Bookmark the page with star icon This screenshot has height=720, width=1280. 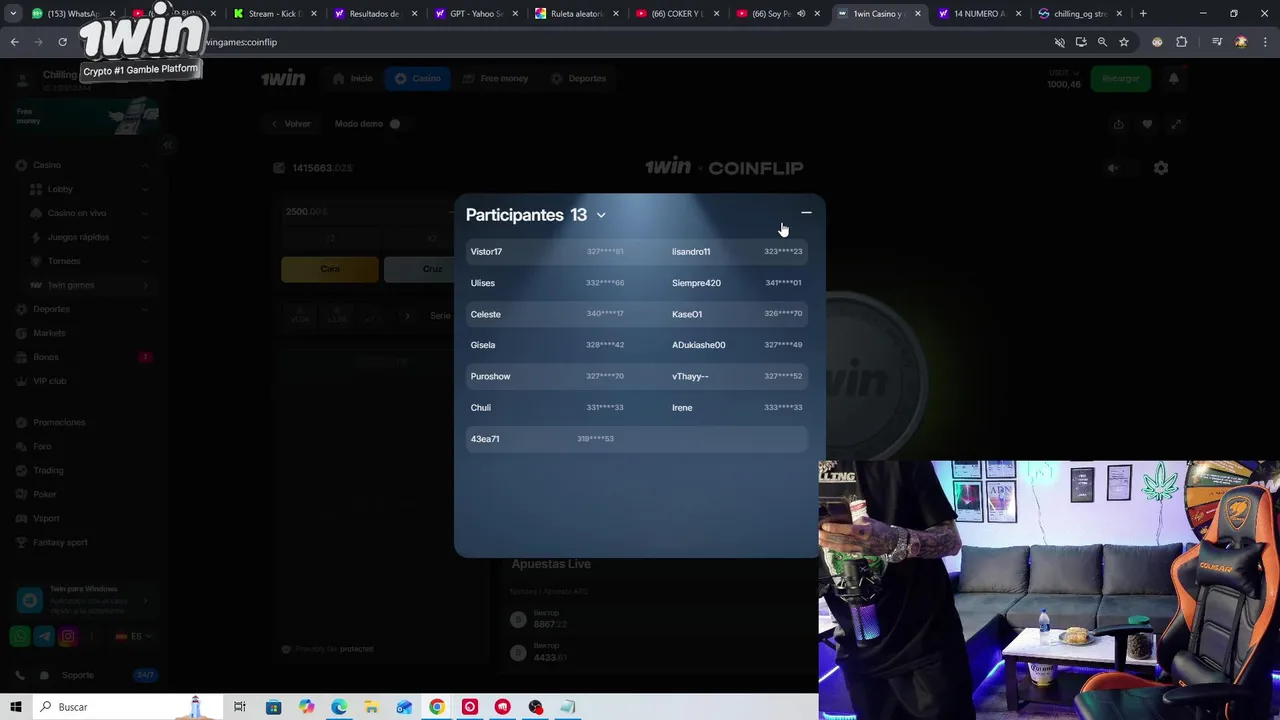[1124, 42]
